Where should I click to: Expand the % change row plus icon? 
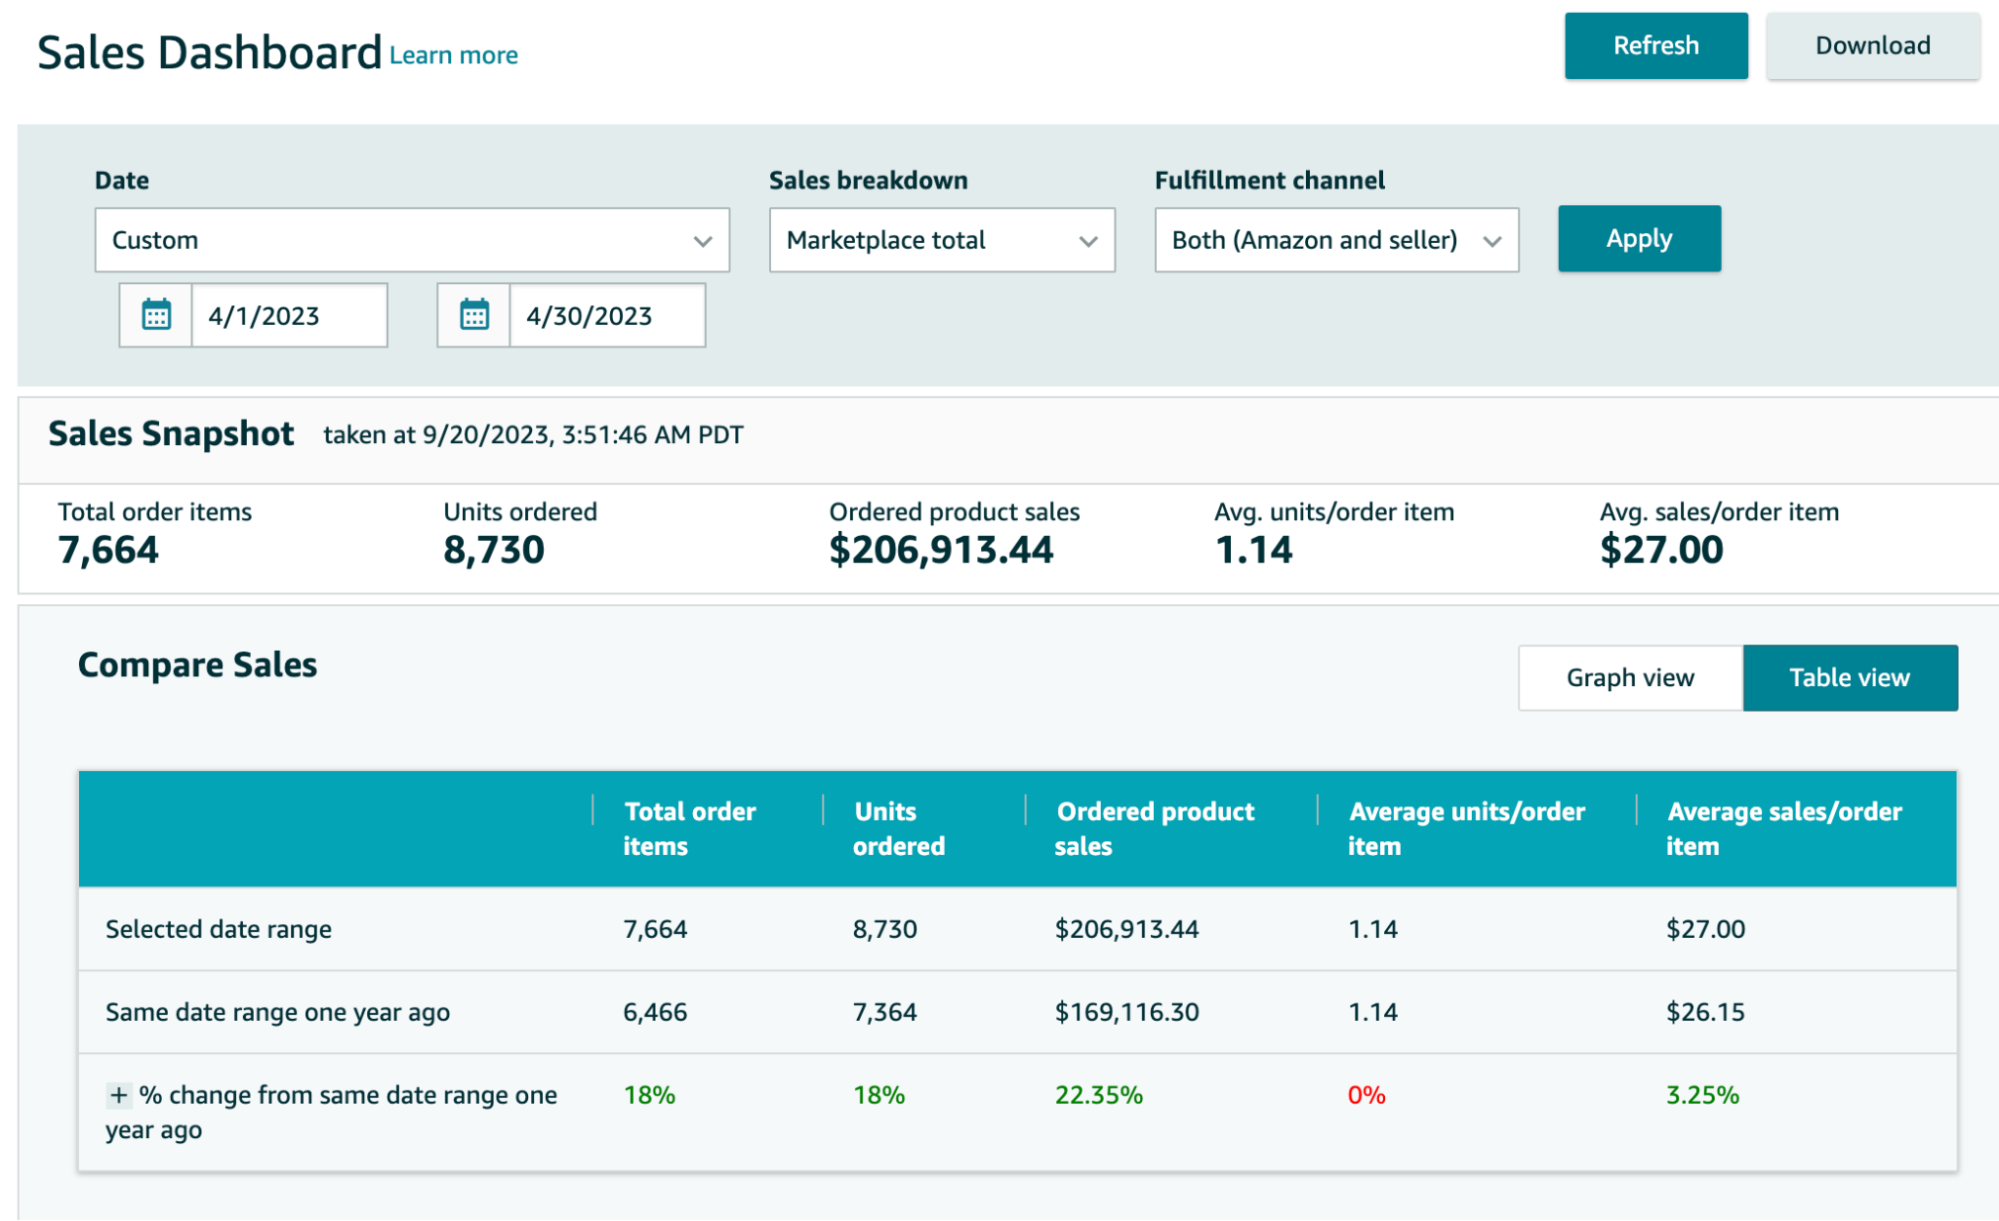point(118,1095)
